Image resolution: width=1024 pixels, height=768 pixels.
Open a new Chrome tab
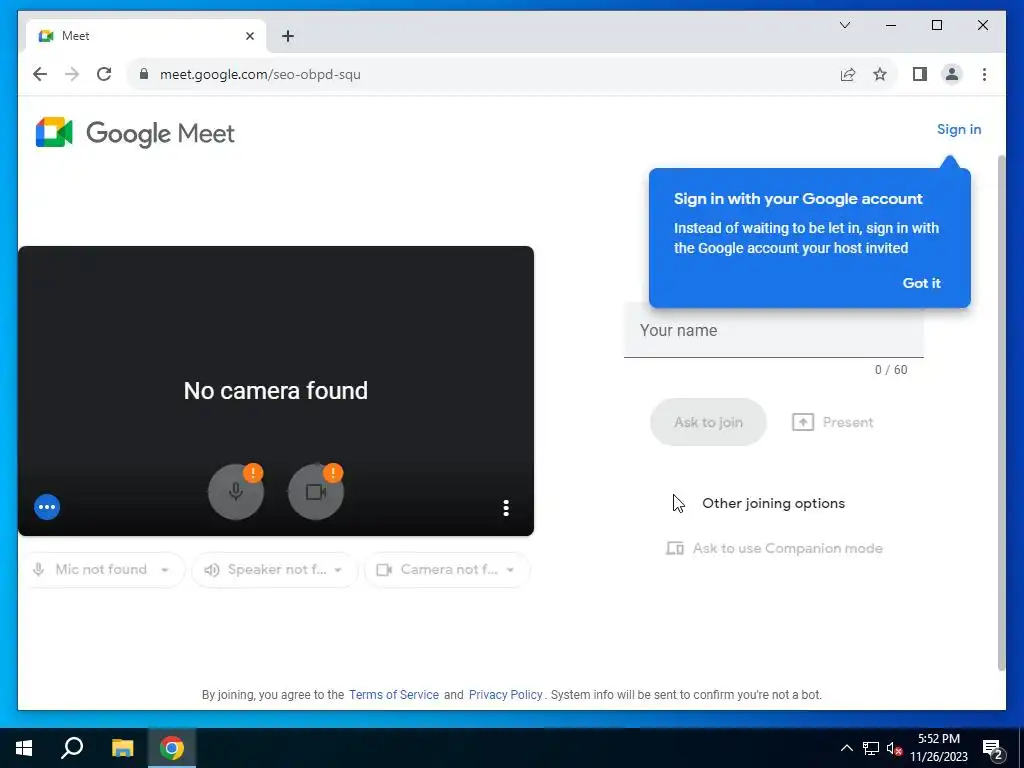[288, 36]
